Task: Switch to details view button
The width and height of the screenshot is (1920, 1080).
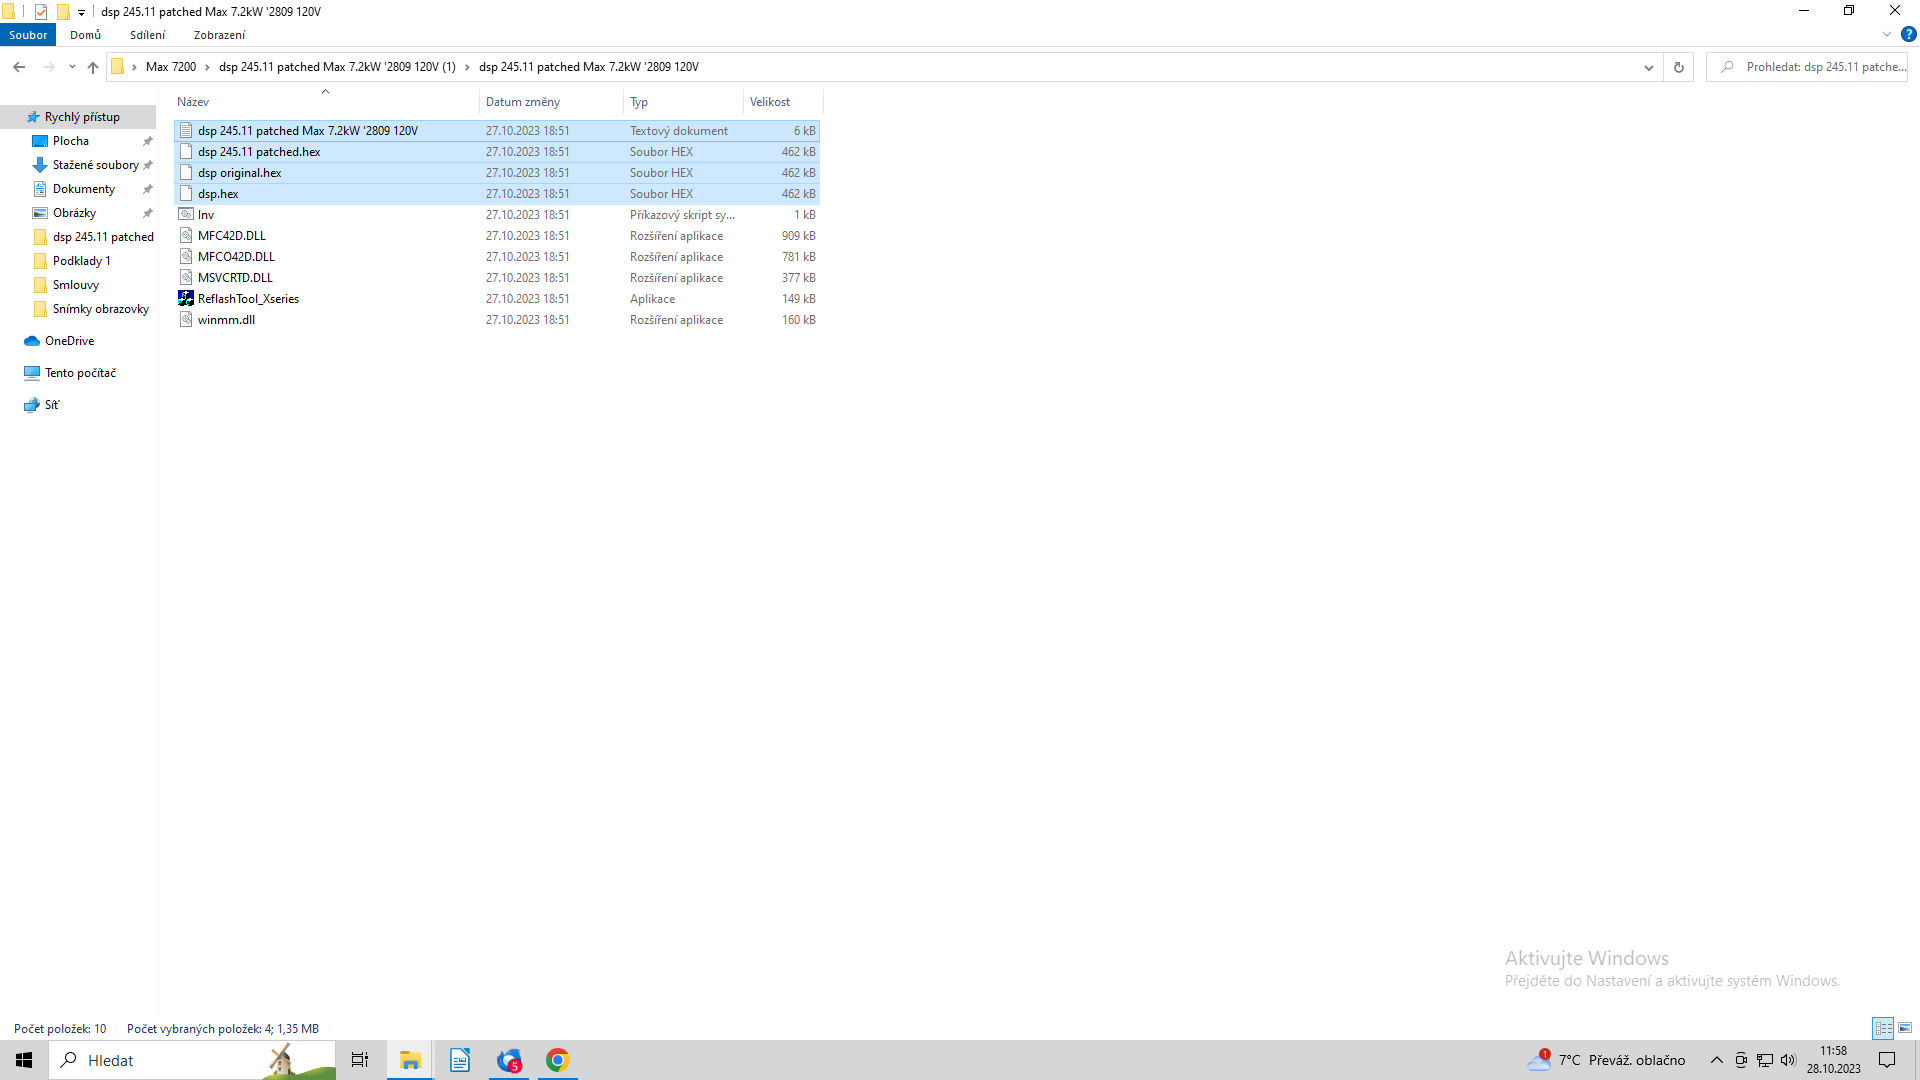Action: coord(1883,1028)
